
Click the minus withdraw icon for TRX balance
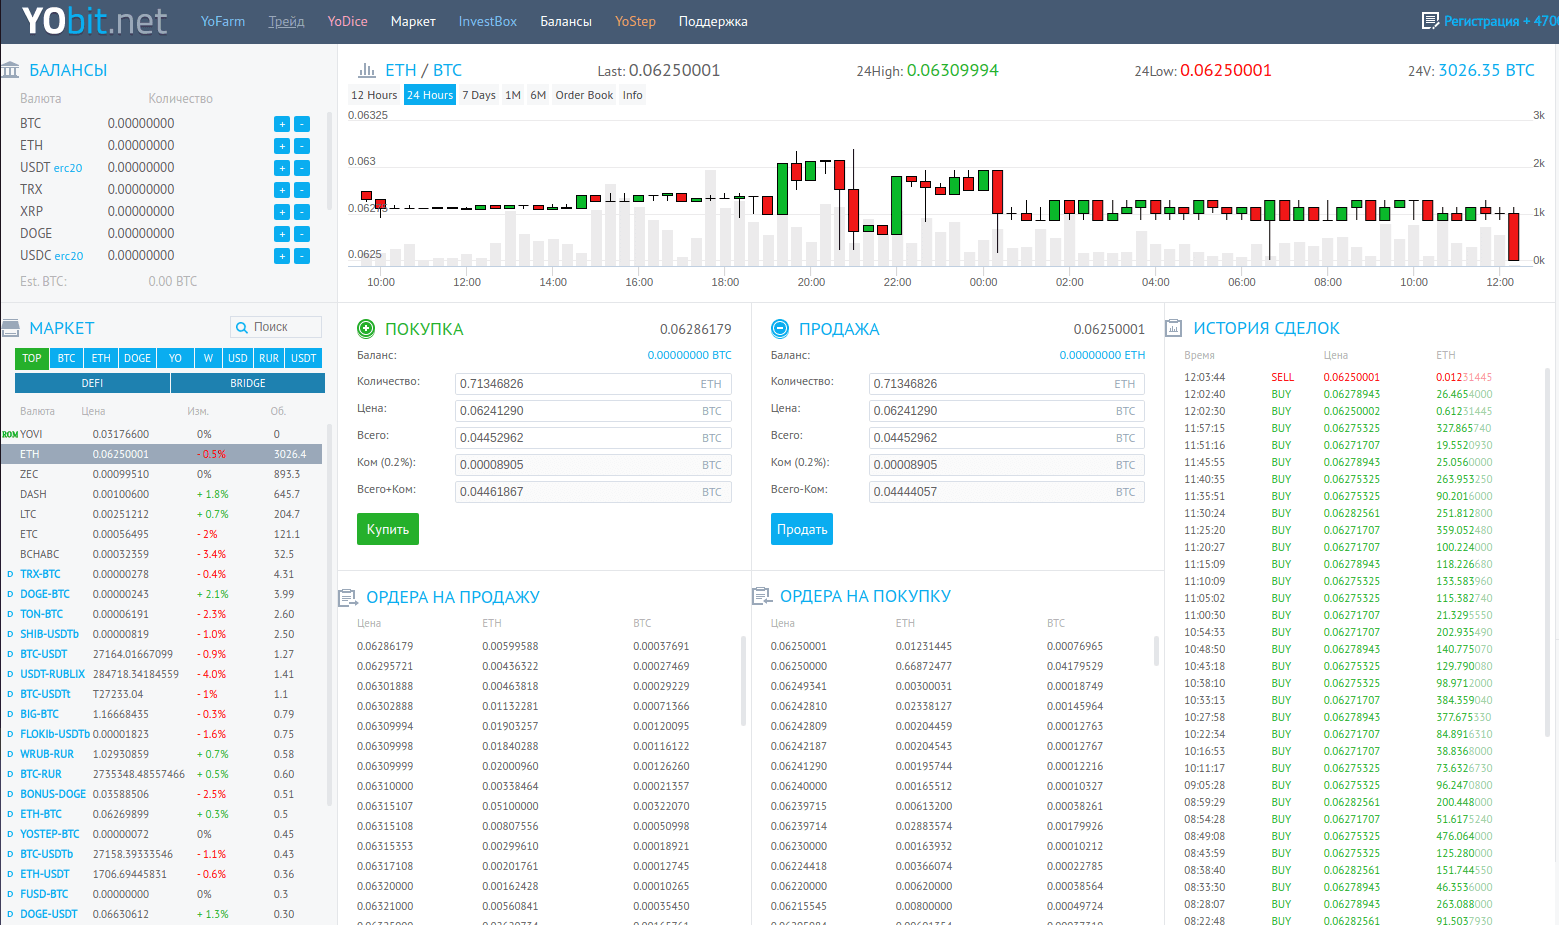(x=302, y=190)
